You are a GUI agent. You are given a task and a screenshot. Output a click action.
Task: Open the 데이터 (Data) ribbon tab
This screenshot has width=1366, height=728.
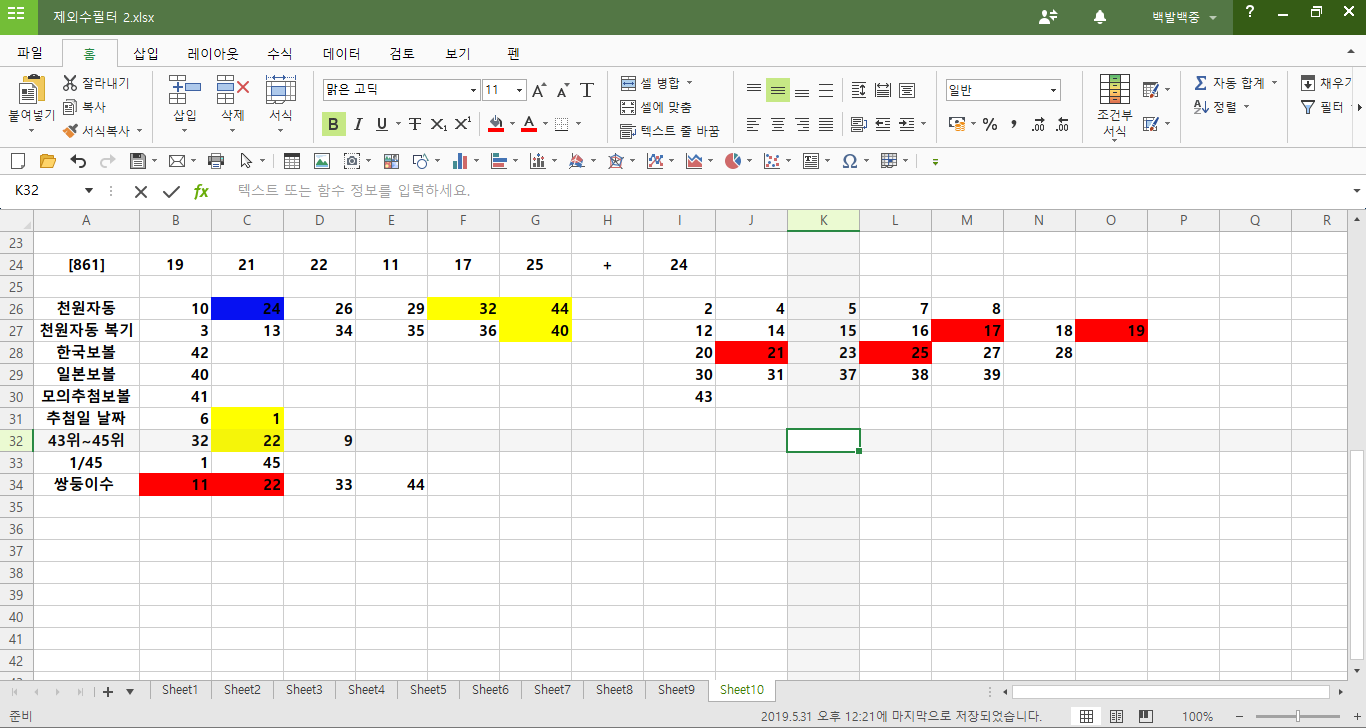pyautogui.click(x=341, y=54)
